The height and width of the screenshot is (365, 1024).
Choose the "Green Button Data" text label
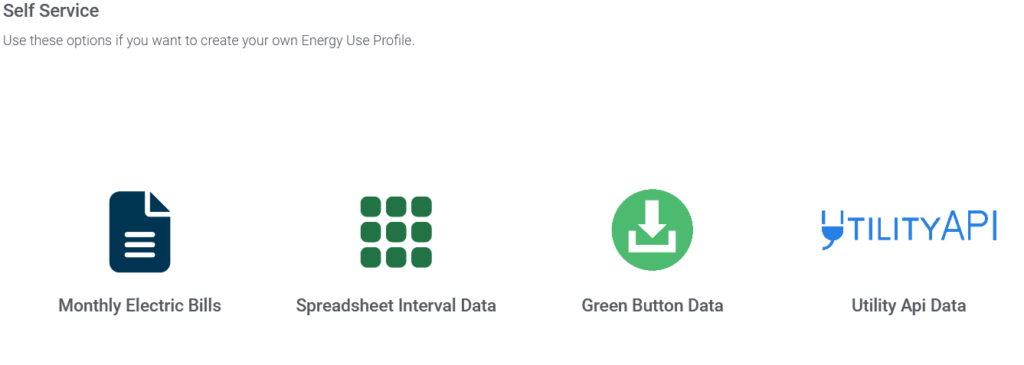(652, 306)
